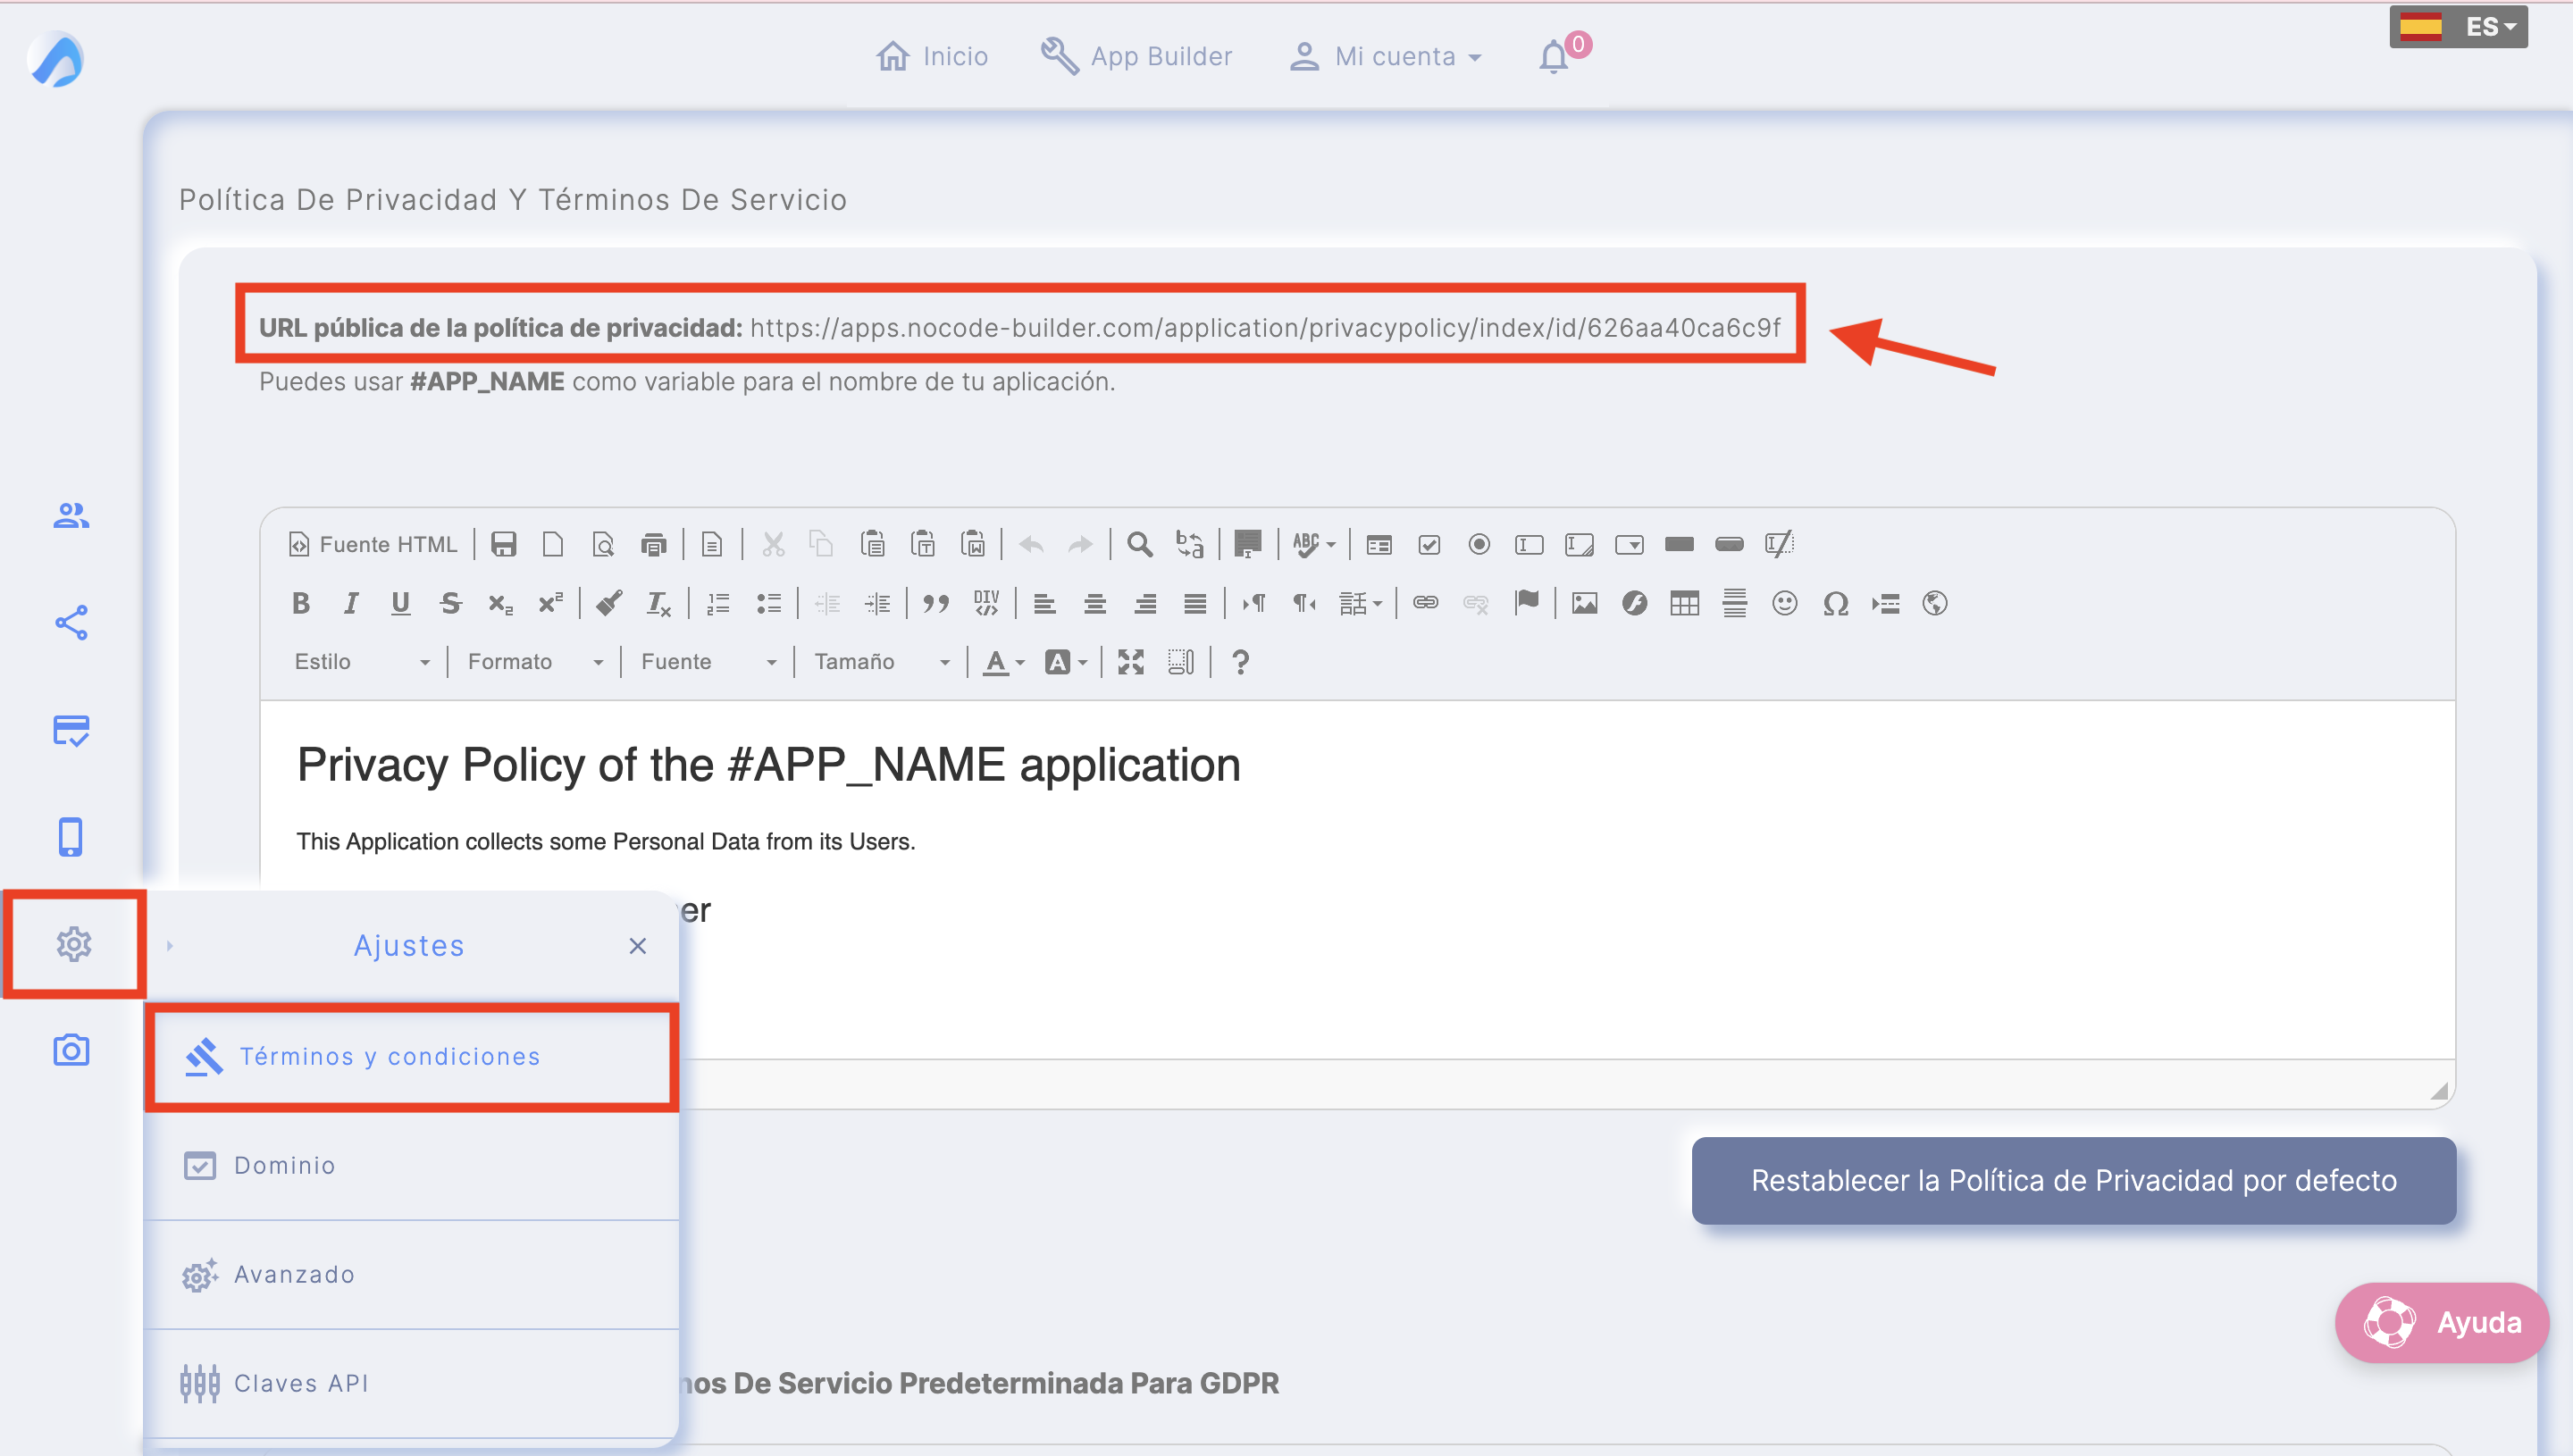2573x1456 pixels.
Task: Grab the editor resize handle
Action: tap(2438, 1090)
